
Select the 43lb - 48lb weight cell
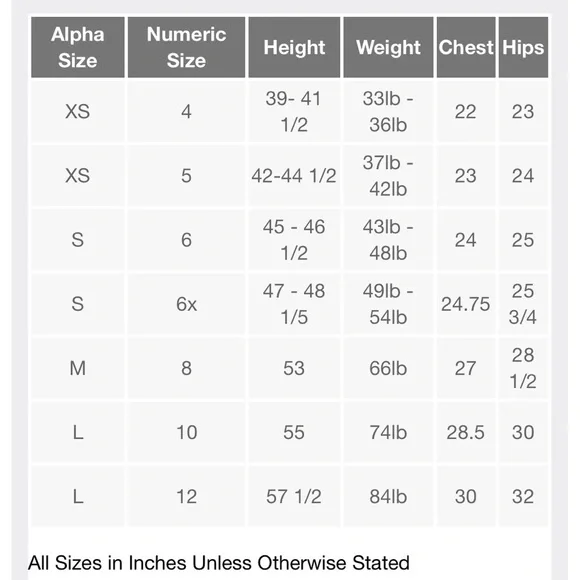coord(388,240)
